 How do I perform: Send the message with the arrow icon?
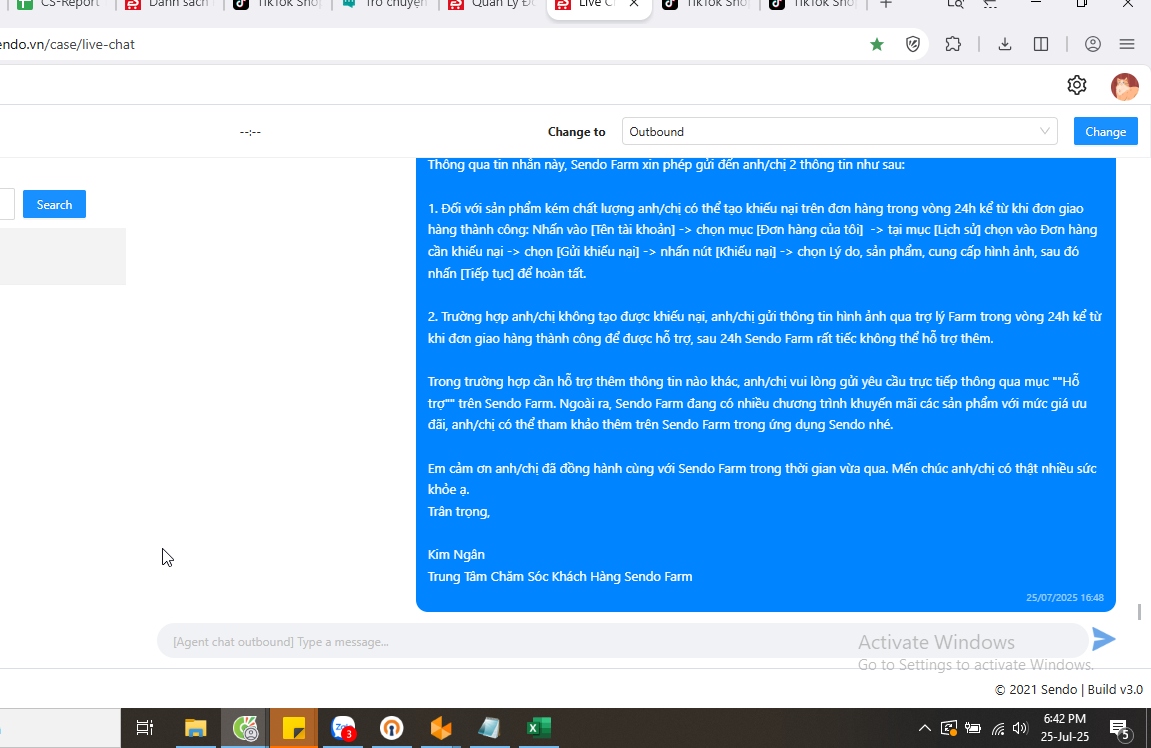point(1103,639)
